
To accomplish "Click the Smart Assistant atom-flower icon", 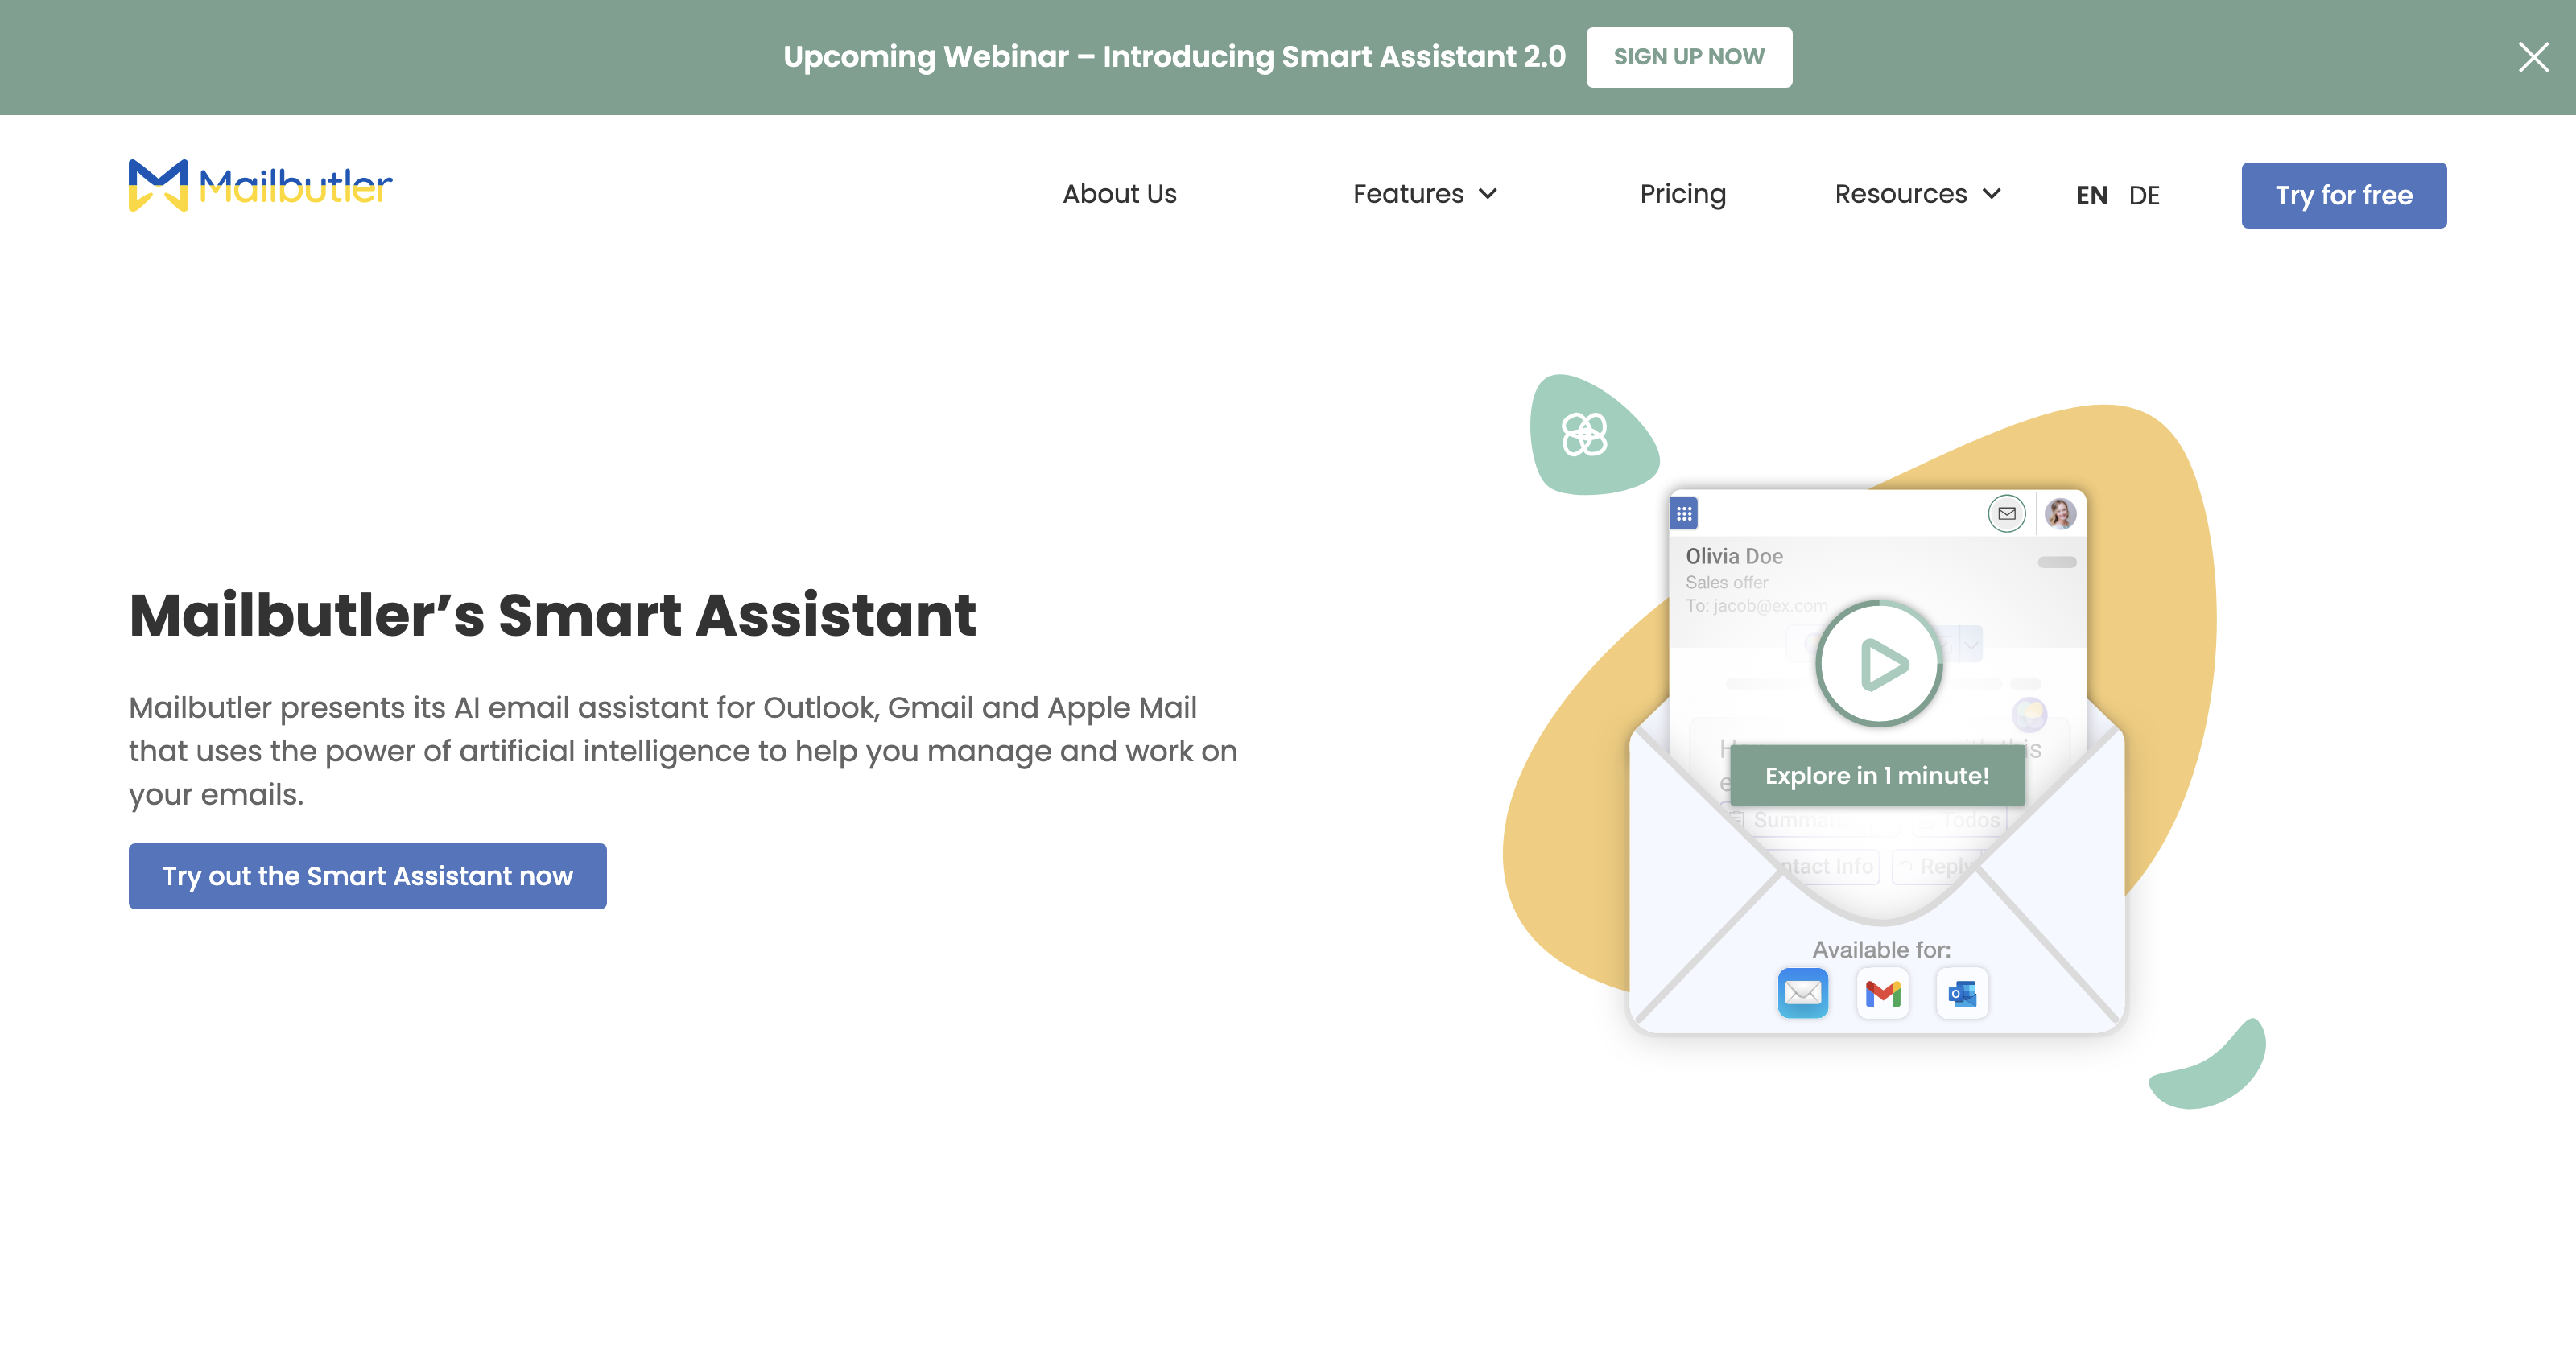I will pyautogui.click(x=1585, y=434).
